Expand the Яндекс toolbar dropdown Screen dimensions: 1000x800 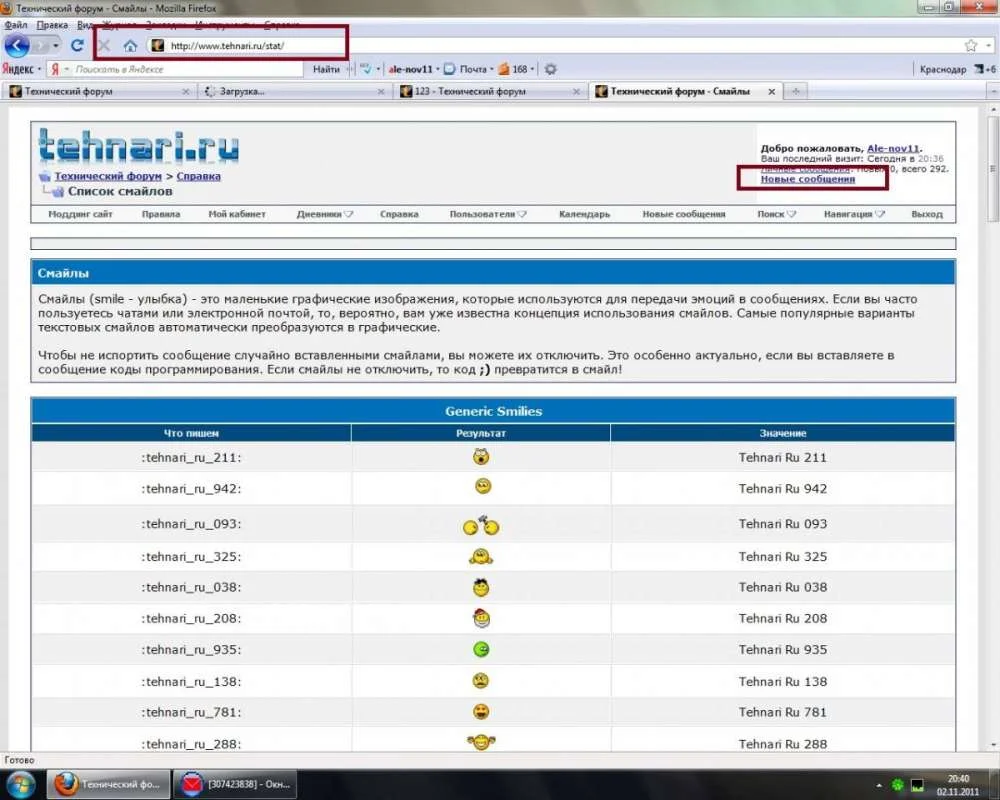pos(39,69)
